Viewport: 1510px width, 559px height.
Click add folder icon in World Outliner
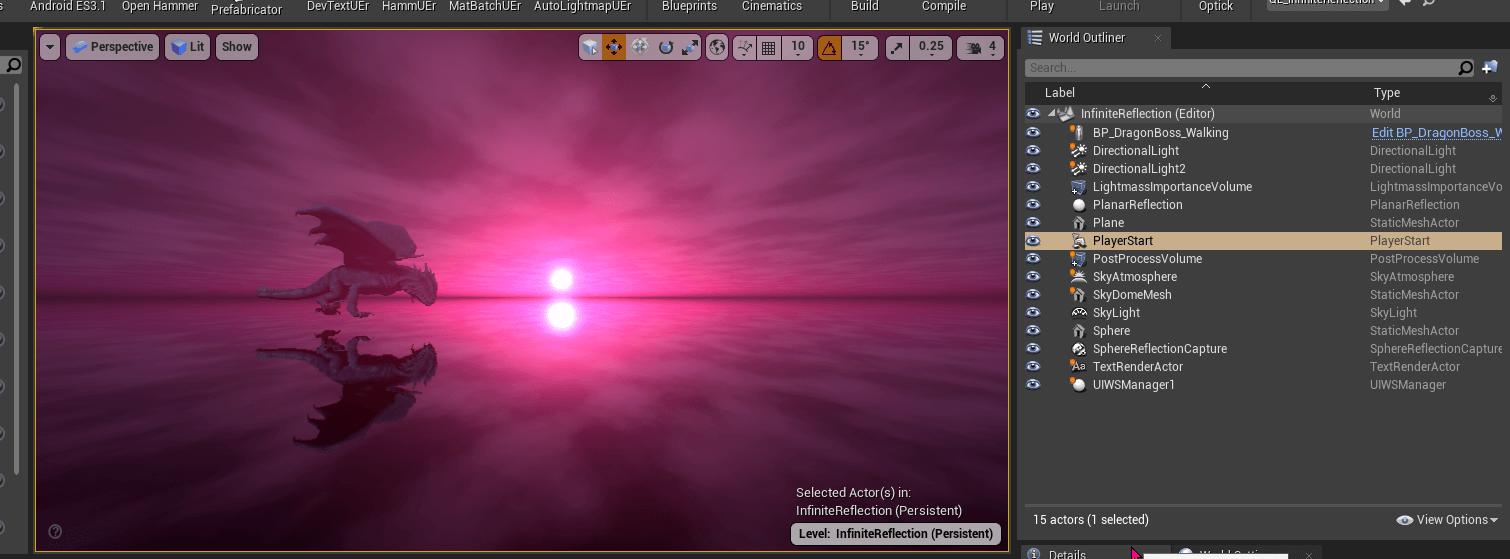click(1490, 68)
